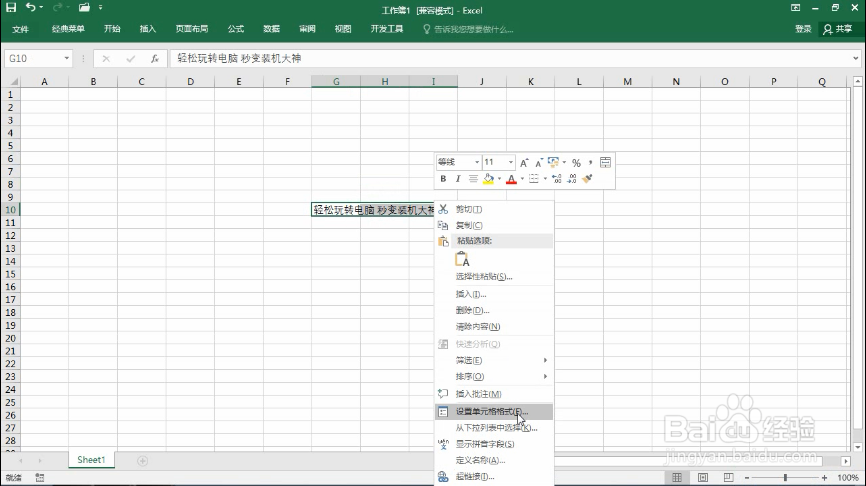Screen dimensions: 866x486
Task: Click the Sheet1 tab
Action: pyautogui.click(x=91, y=460)
